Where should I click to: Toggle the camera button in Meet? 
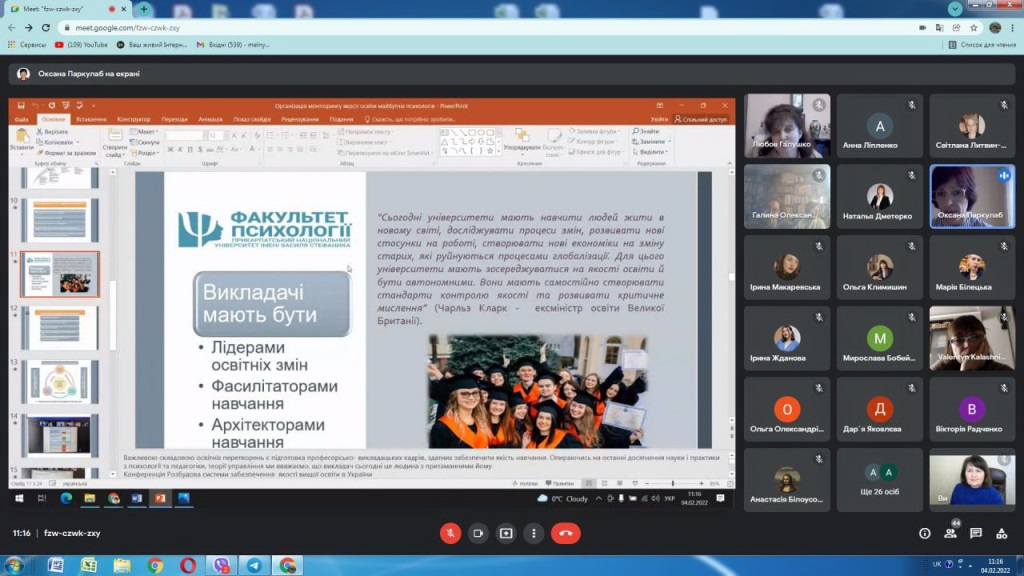[x=478, y=533]
